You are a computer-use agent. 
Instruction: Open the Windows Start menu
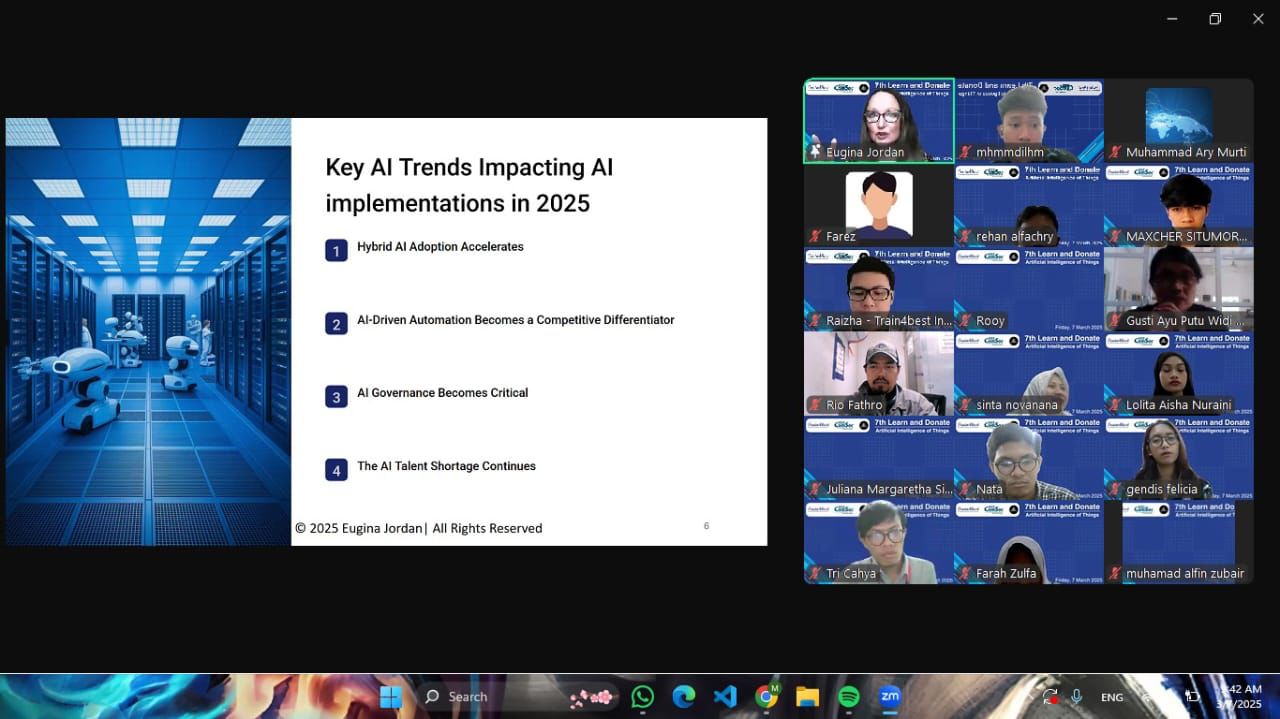pyautogui.click(x=391, y=697)
